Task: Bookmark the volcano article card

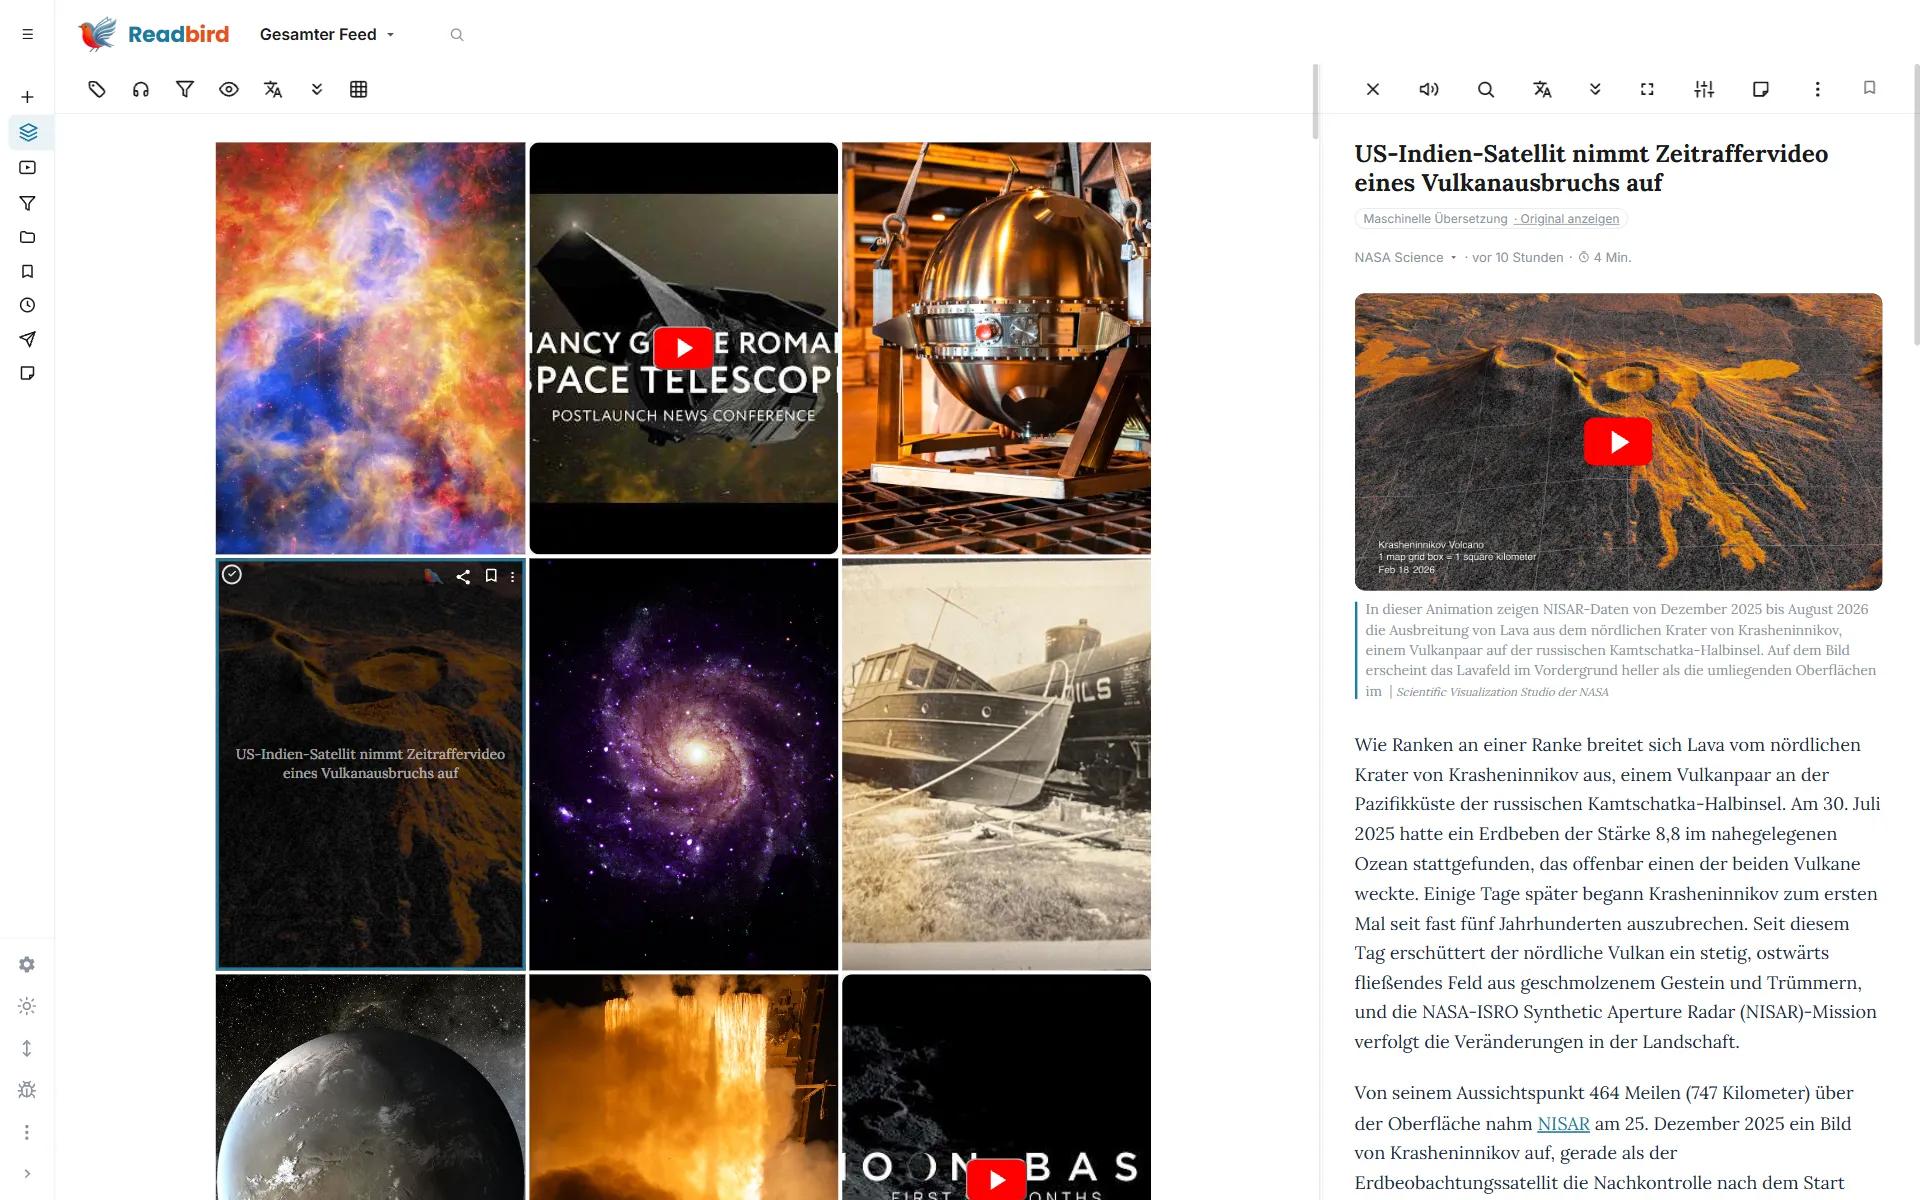Action: coord(491,576)
